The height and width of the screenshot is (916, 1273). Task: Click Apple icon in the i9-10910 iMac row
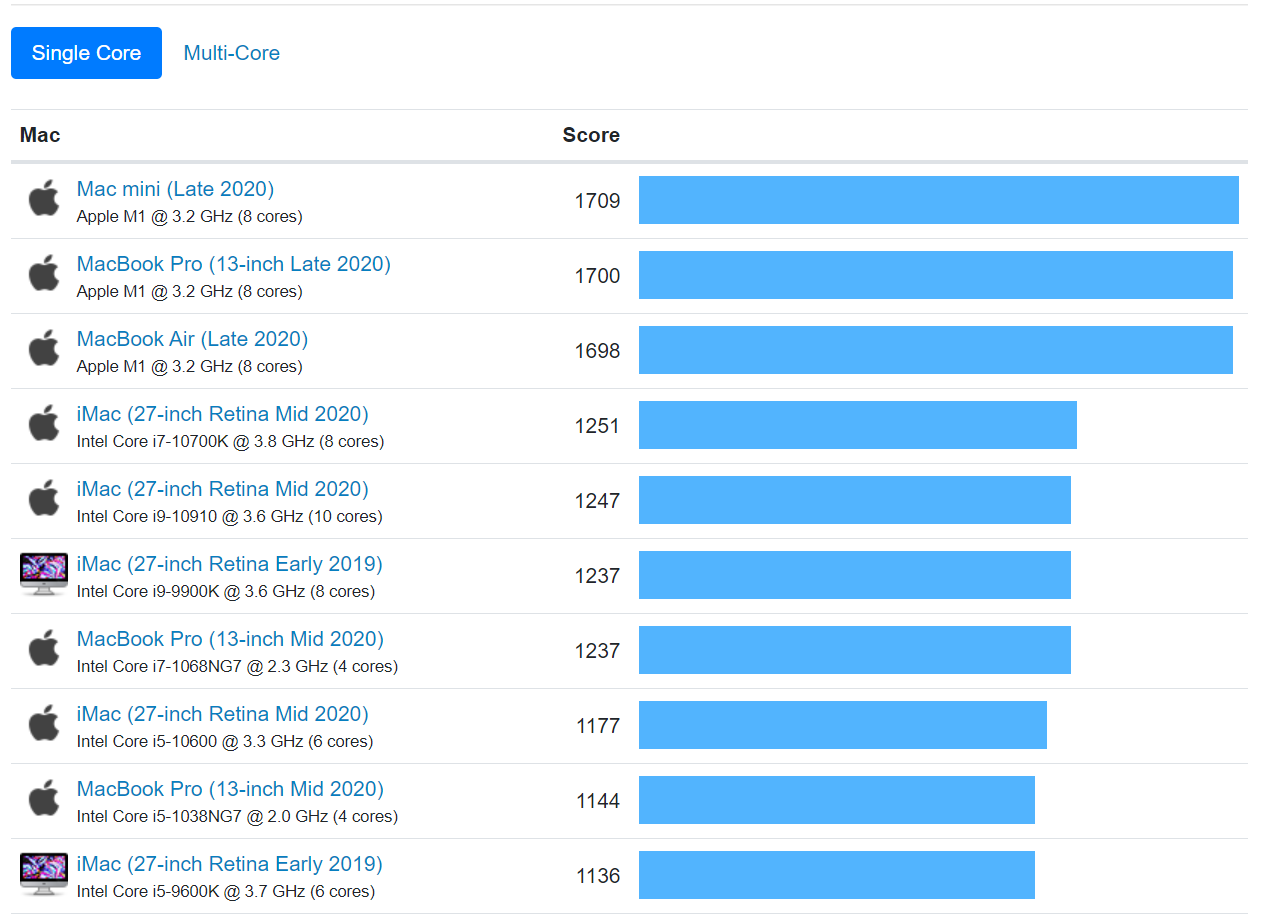coord(44,499)
